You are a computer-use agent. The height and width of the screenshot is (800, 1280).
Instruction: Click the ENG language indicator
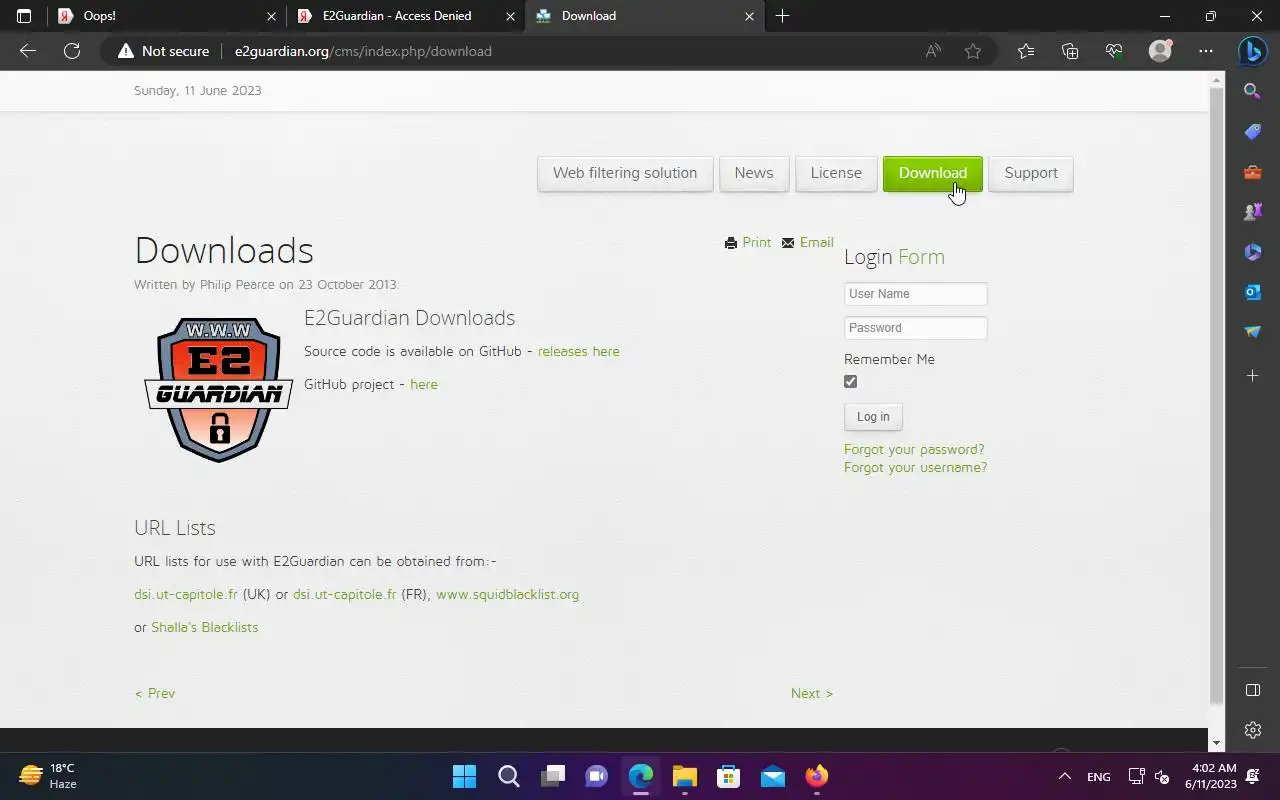[x=1098, y=777]
